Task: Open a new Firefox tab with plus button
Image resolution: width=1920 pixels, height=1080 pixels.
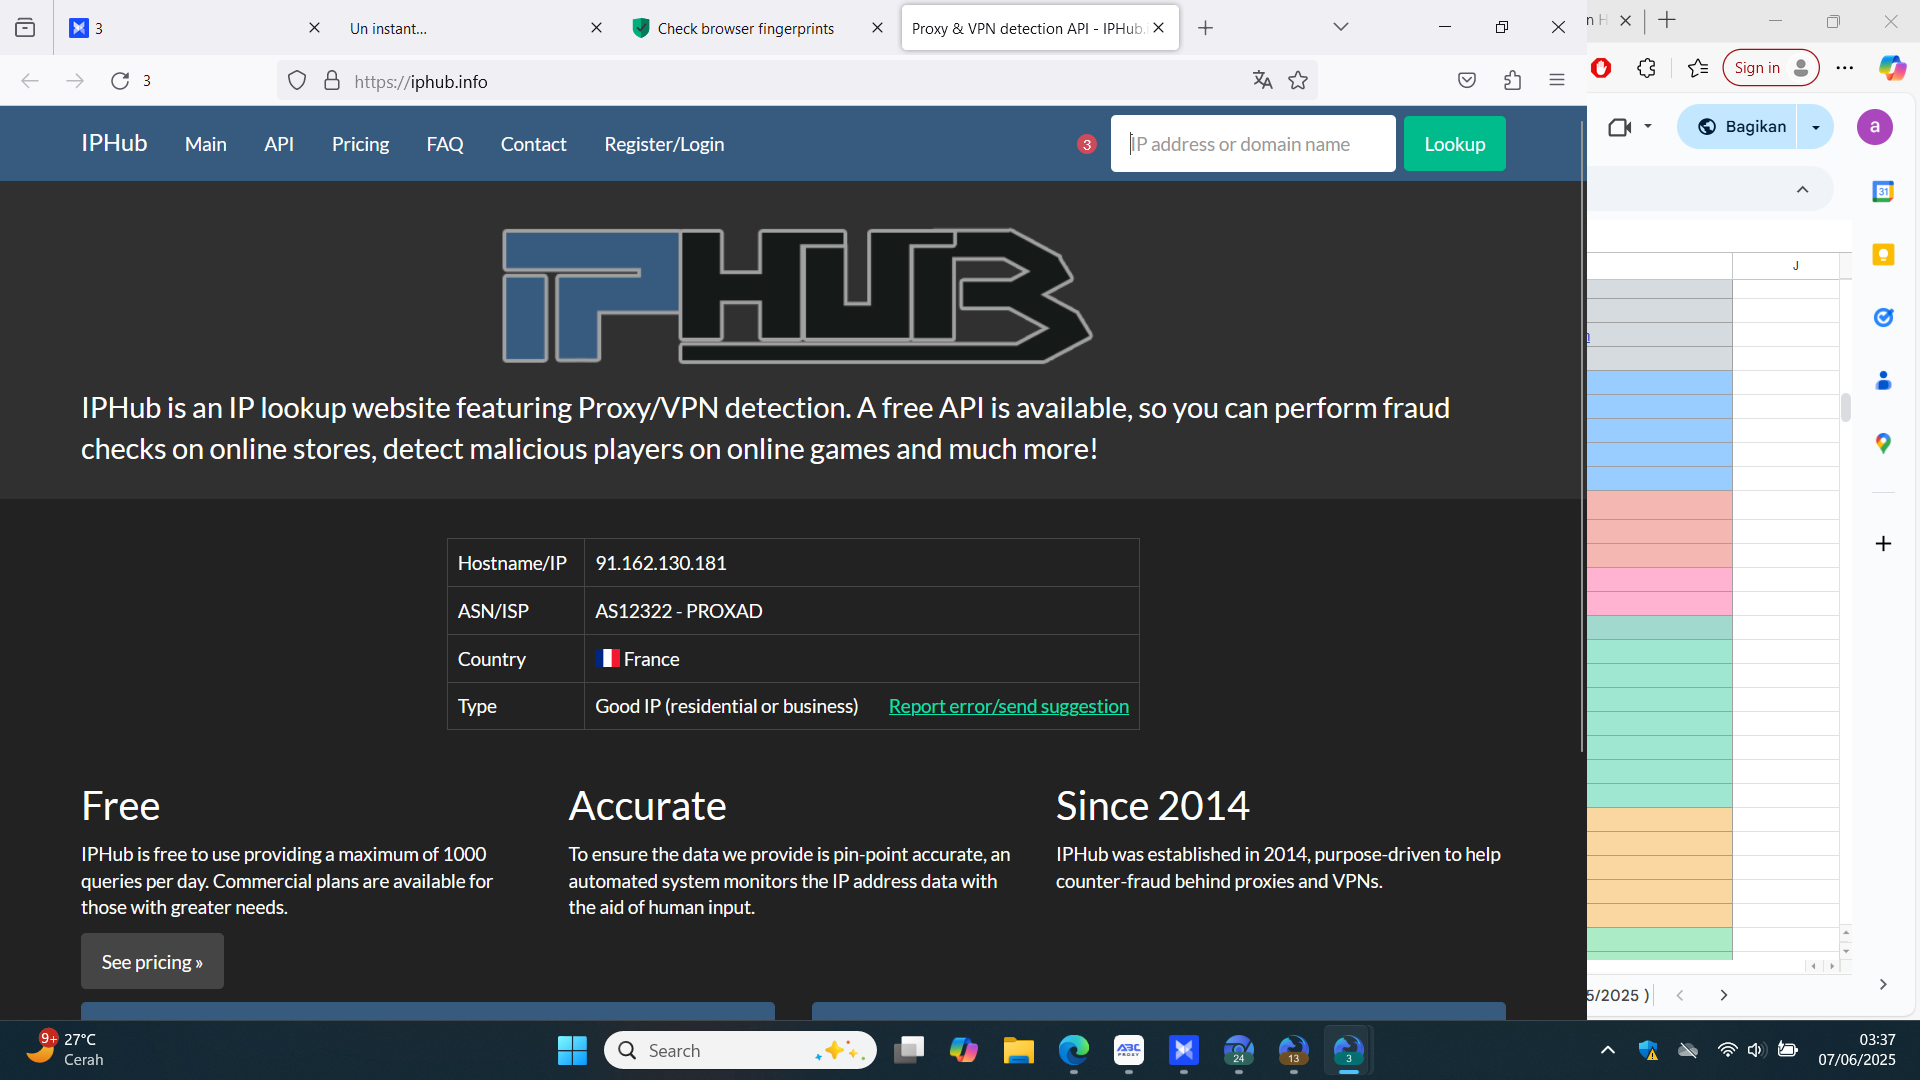Action: (x=1205, y=28)
